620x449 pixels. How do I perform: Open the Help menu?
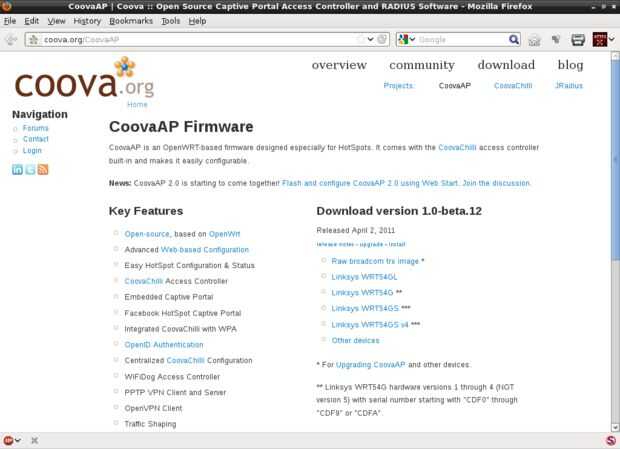pyautogui.click(x=197, y=21)
